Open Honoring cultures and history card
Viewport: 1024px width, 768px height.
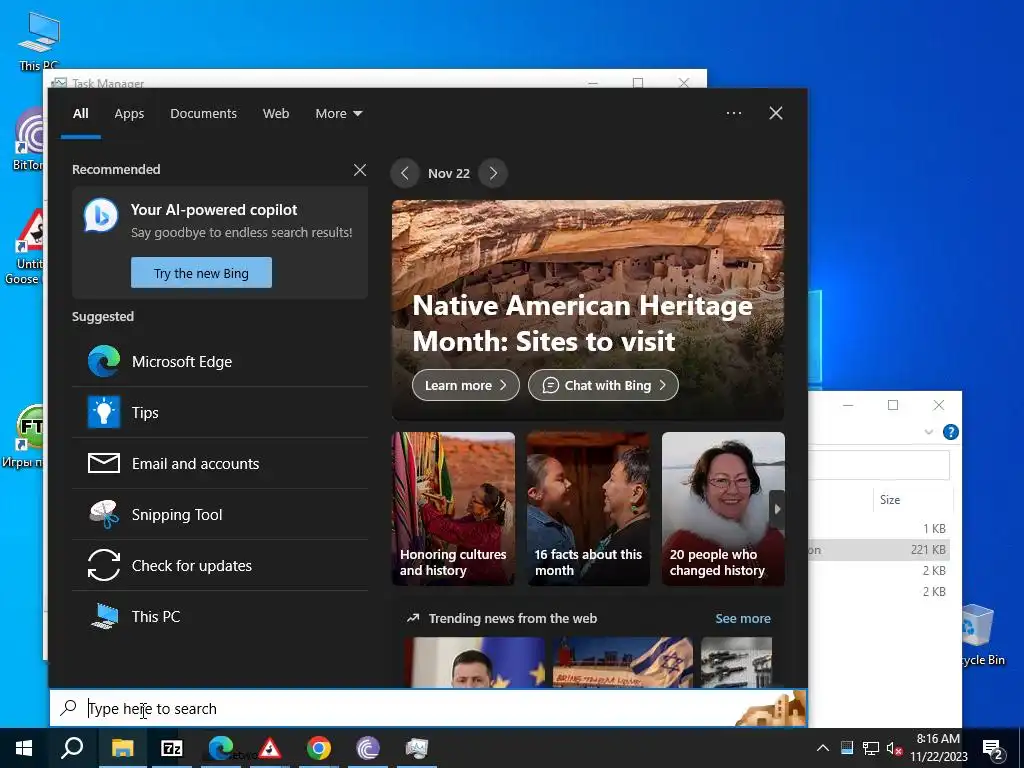click(453, 509)
